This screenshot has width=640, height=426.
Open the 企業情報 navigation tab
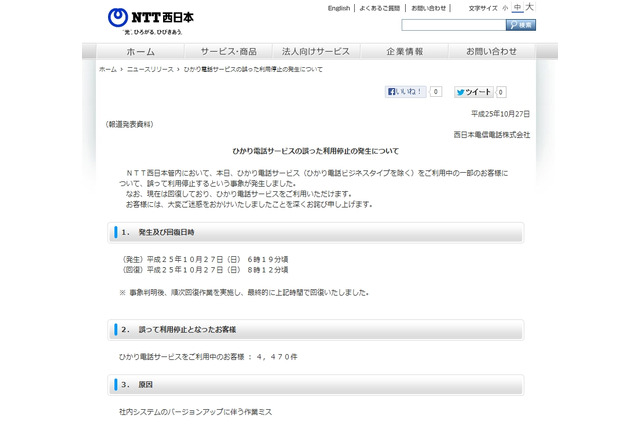coord(404,52)
